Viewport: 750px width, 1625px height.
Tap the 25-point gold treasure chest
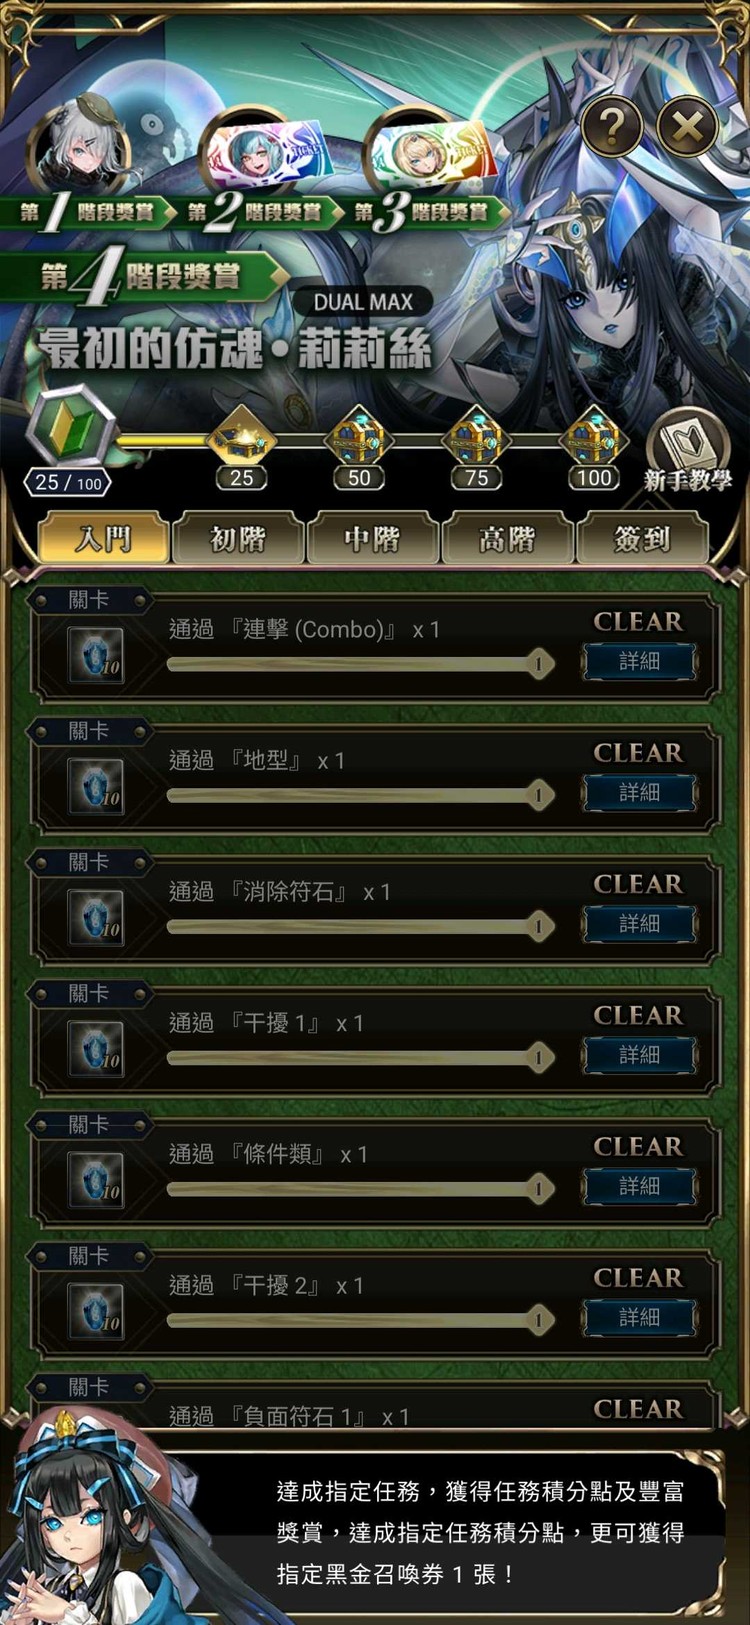click(241, 436)
